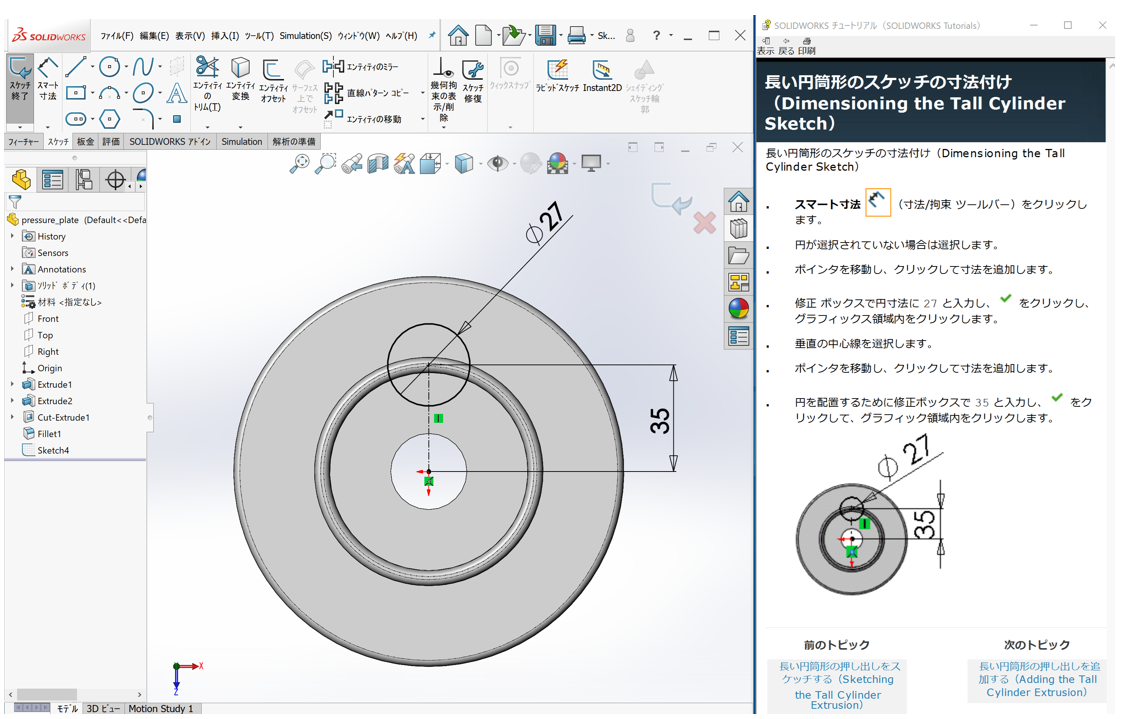Viewport: 1126px width, 719px height.
Task: Select the Sketch Fillet tool
Action: pos(143,119)
